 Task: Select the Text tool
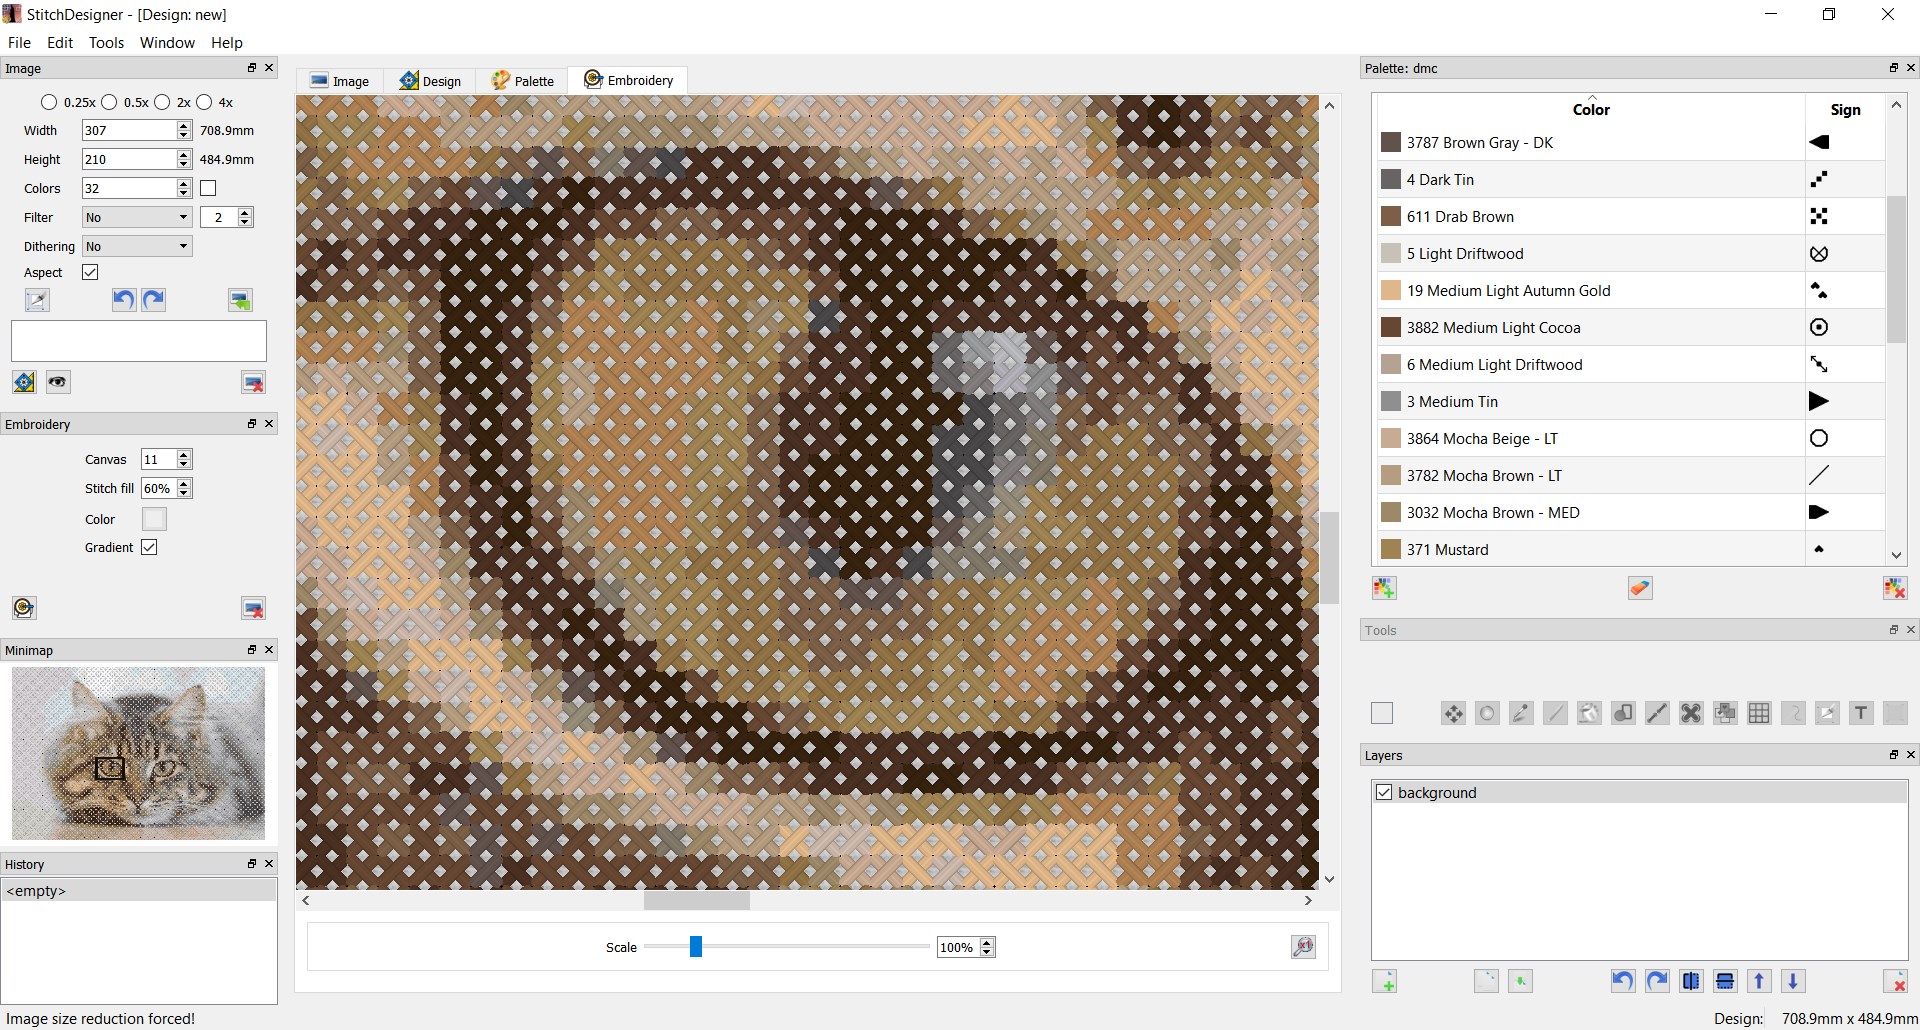(1861, 713)
